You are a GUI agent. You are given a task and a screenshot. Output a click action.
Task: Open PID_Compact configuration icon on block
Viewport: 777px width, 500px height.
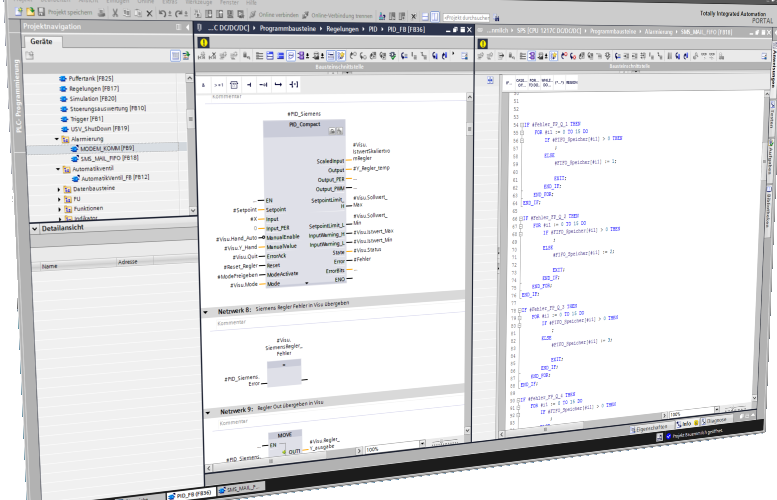(332, 131)
